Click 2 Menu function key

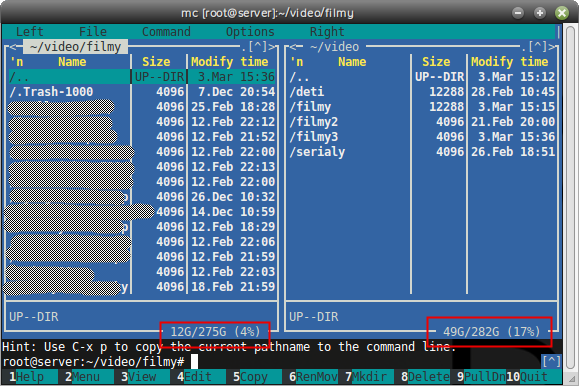[x=86, y=377]
